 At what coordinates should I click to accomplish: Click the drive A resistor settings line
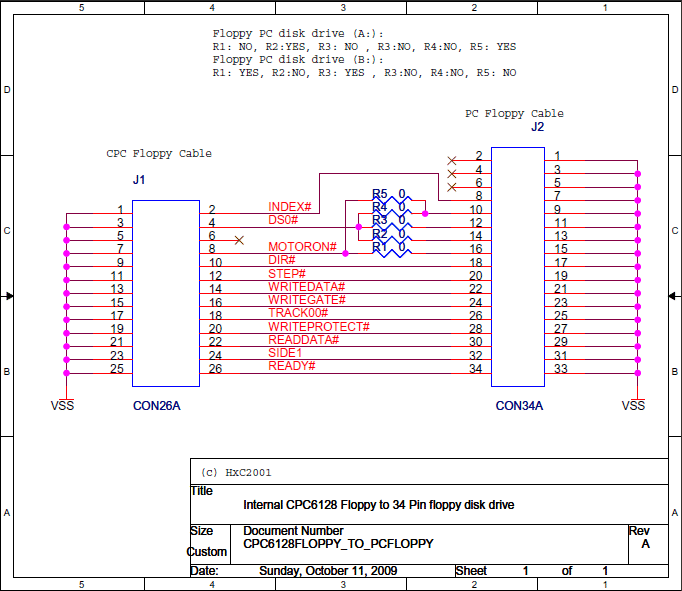(364, 47)
